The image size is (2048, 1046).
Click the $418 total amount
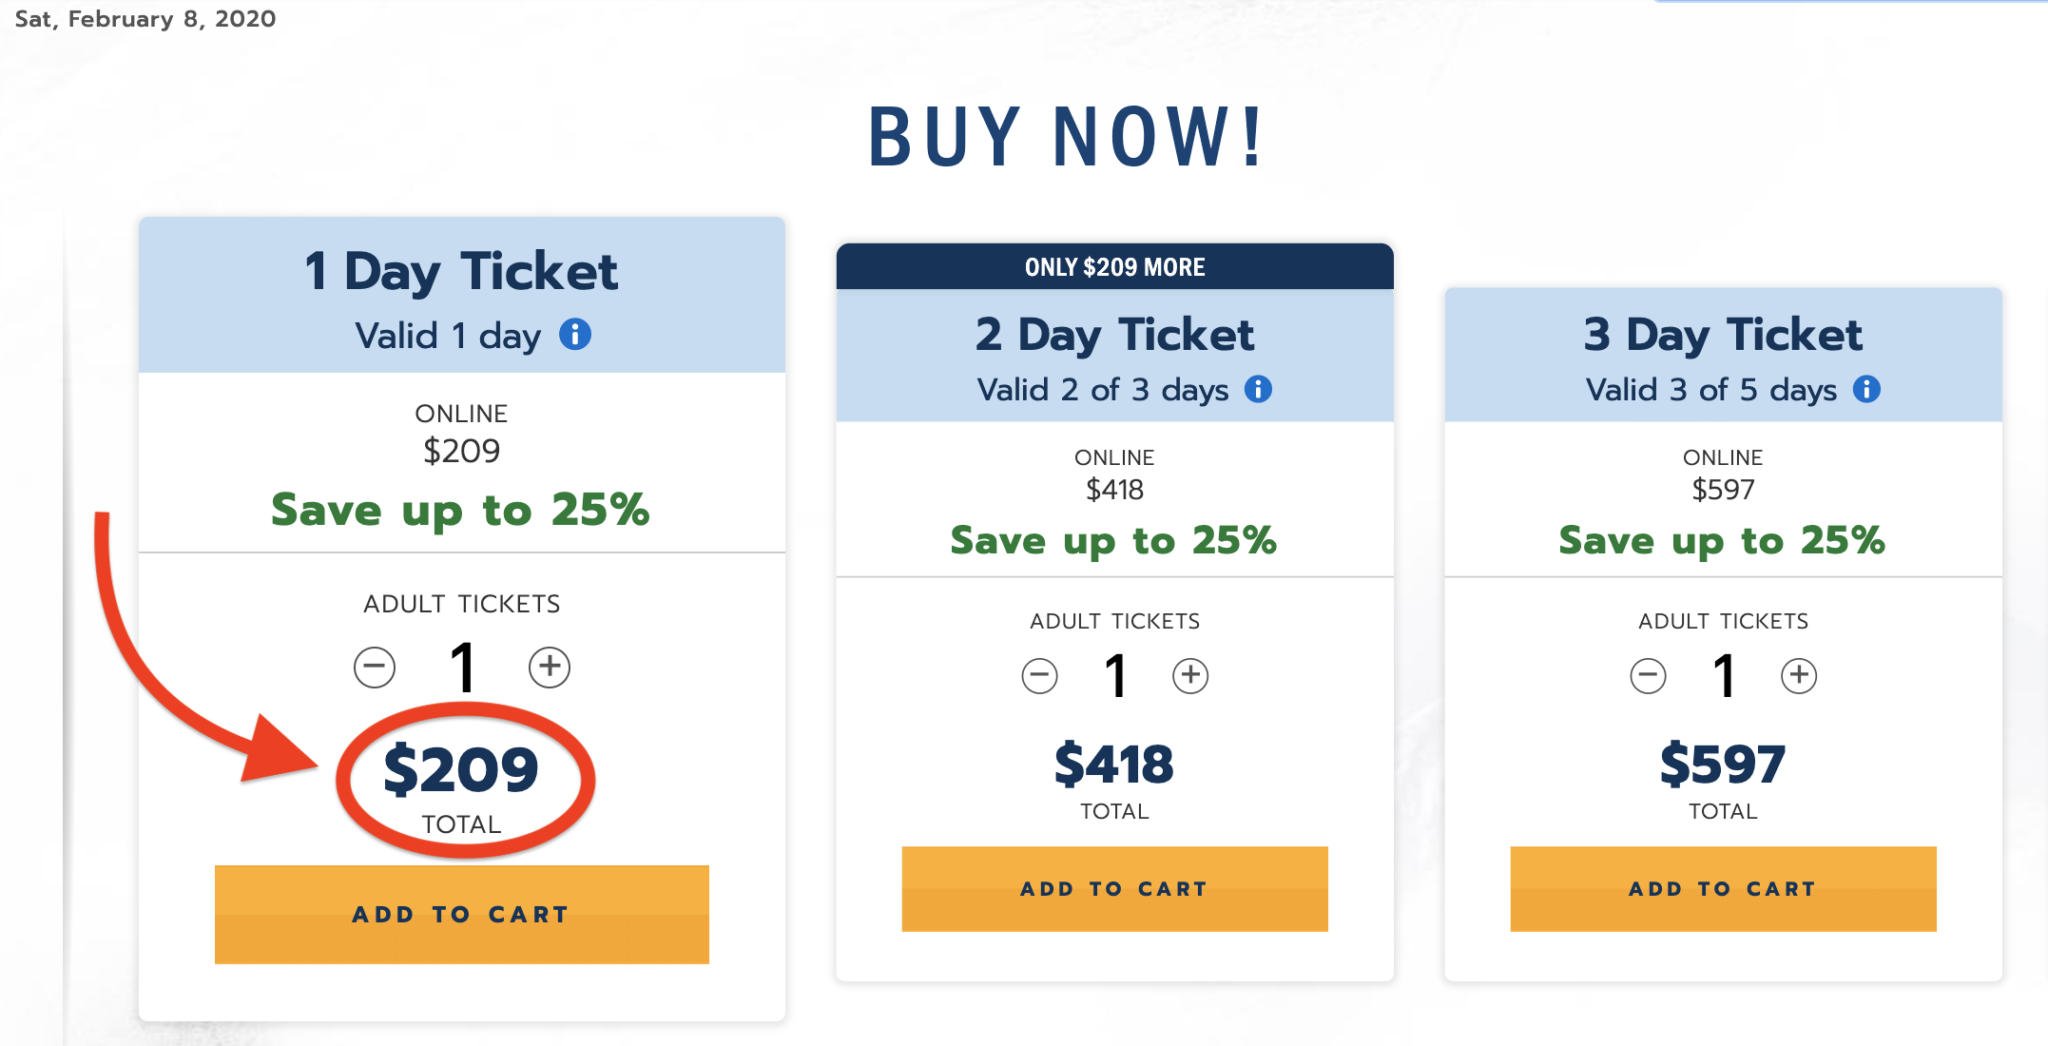tap(1114, 765)
